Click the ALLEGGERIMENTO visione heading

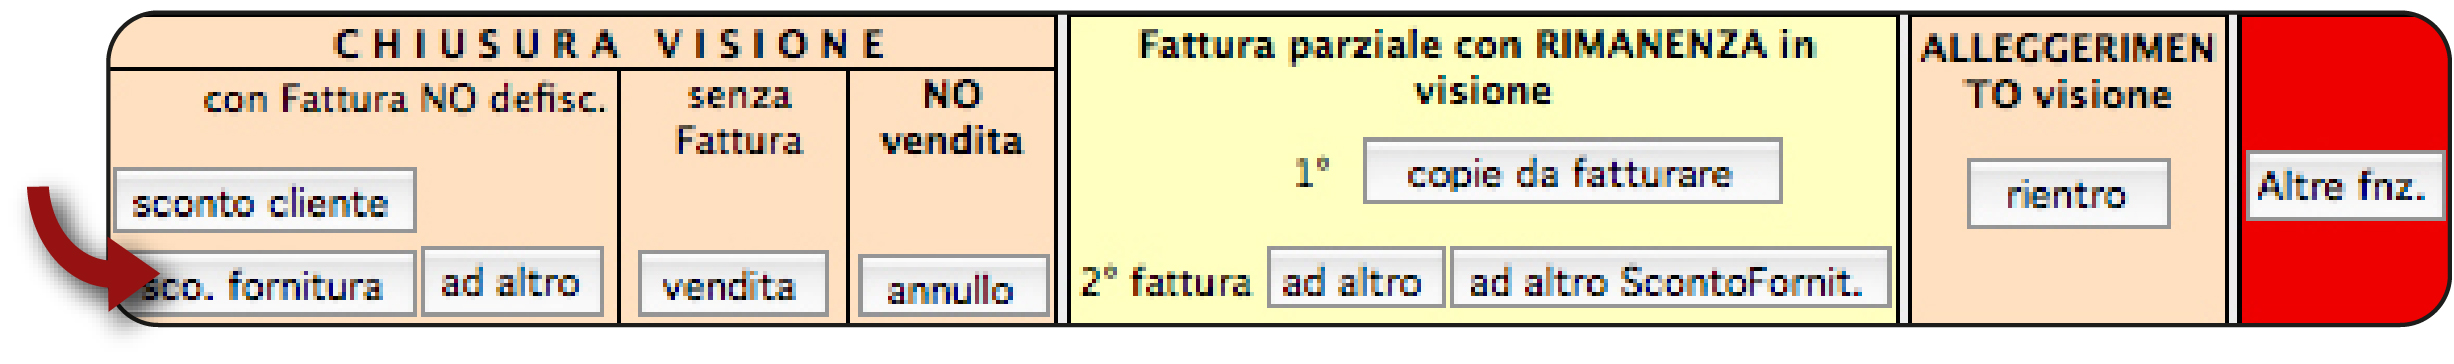click(x=2068, y=70)
